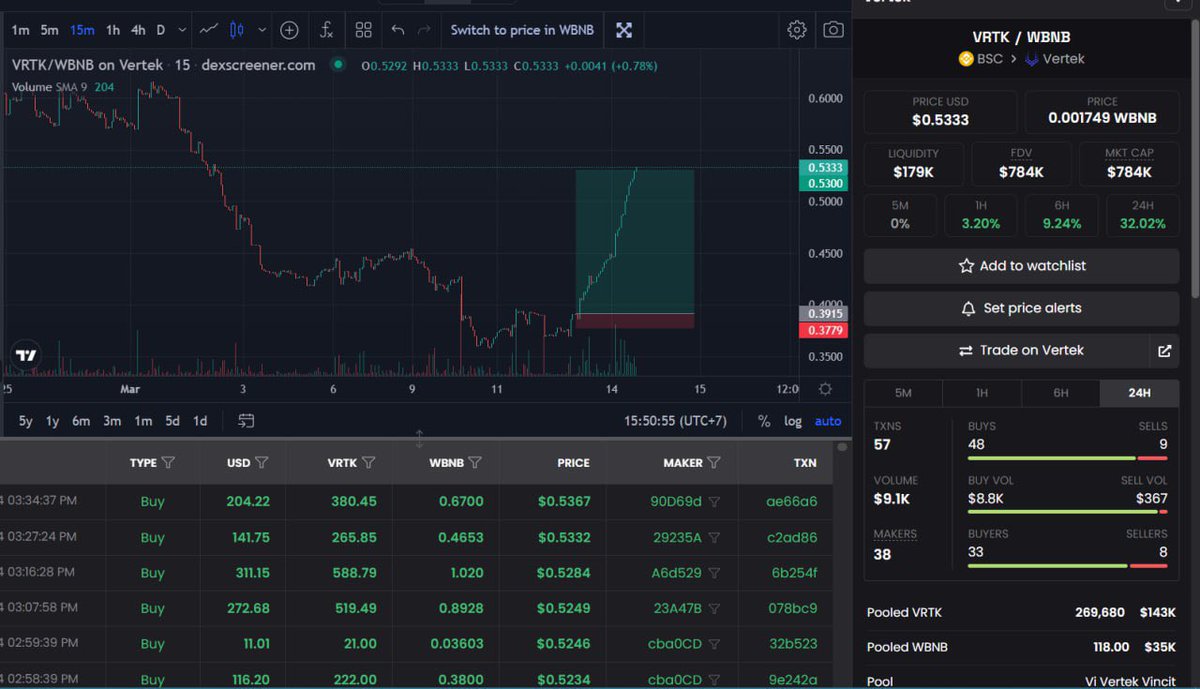
Task: Filter by maker 29235A
Action: pos(714,538)
